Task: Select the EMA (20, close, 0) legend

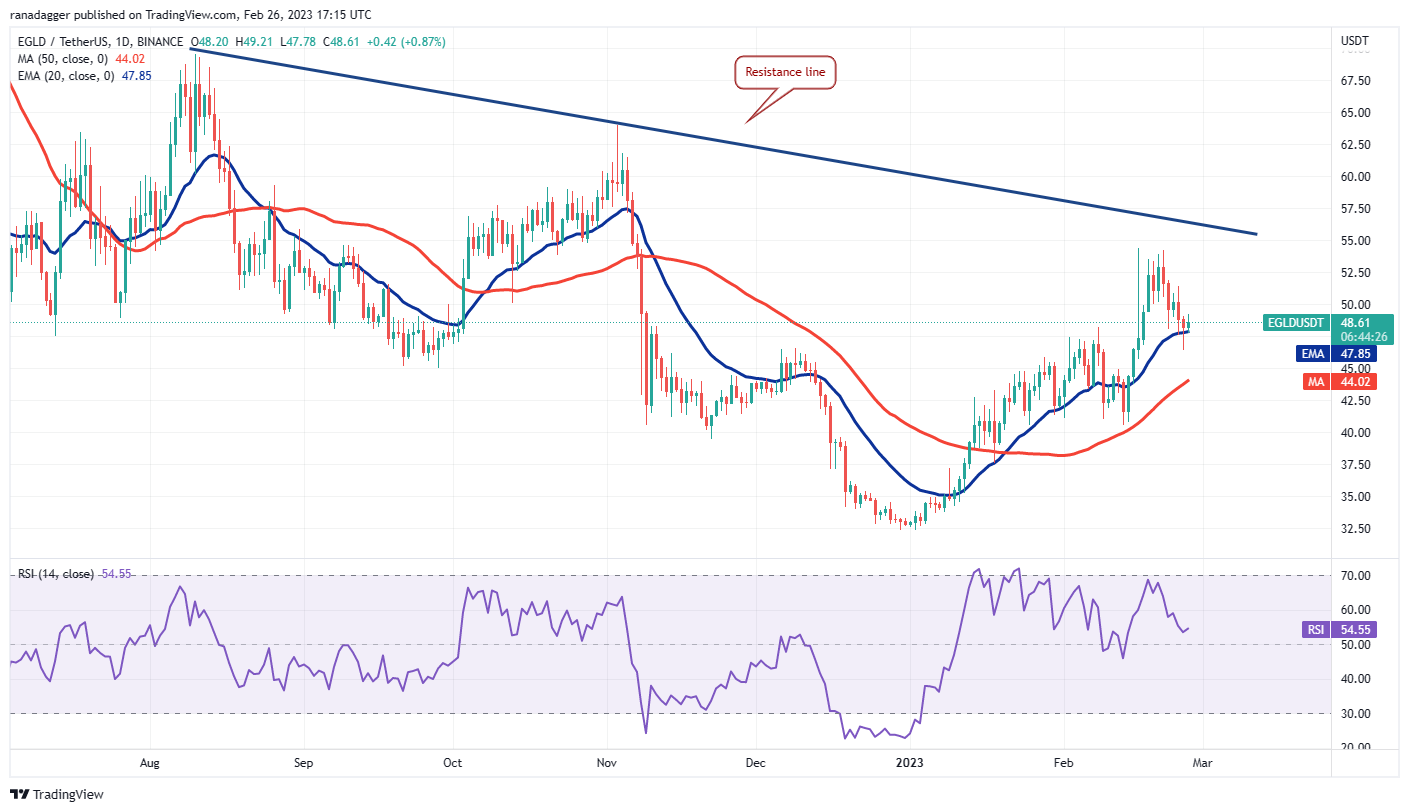Action: tap(66, 76)
